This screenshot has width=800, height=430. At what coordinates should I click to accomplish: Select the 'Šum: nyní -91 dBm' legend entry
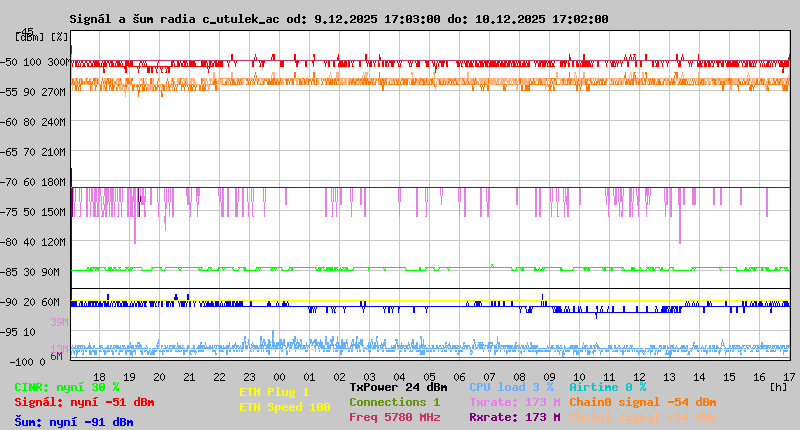74,422
